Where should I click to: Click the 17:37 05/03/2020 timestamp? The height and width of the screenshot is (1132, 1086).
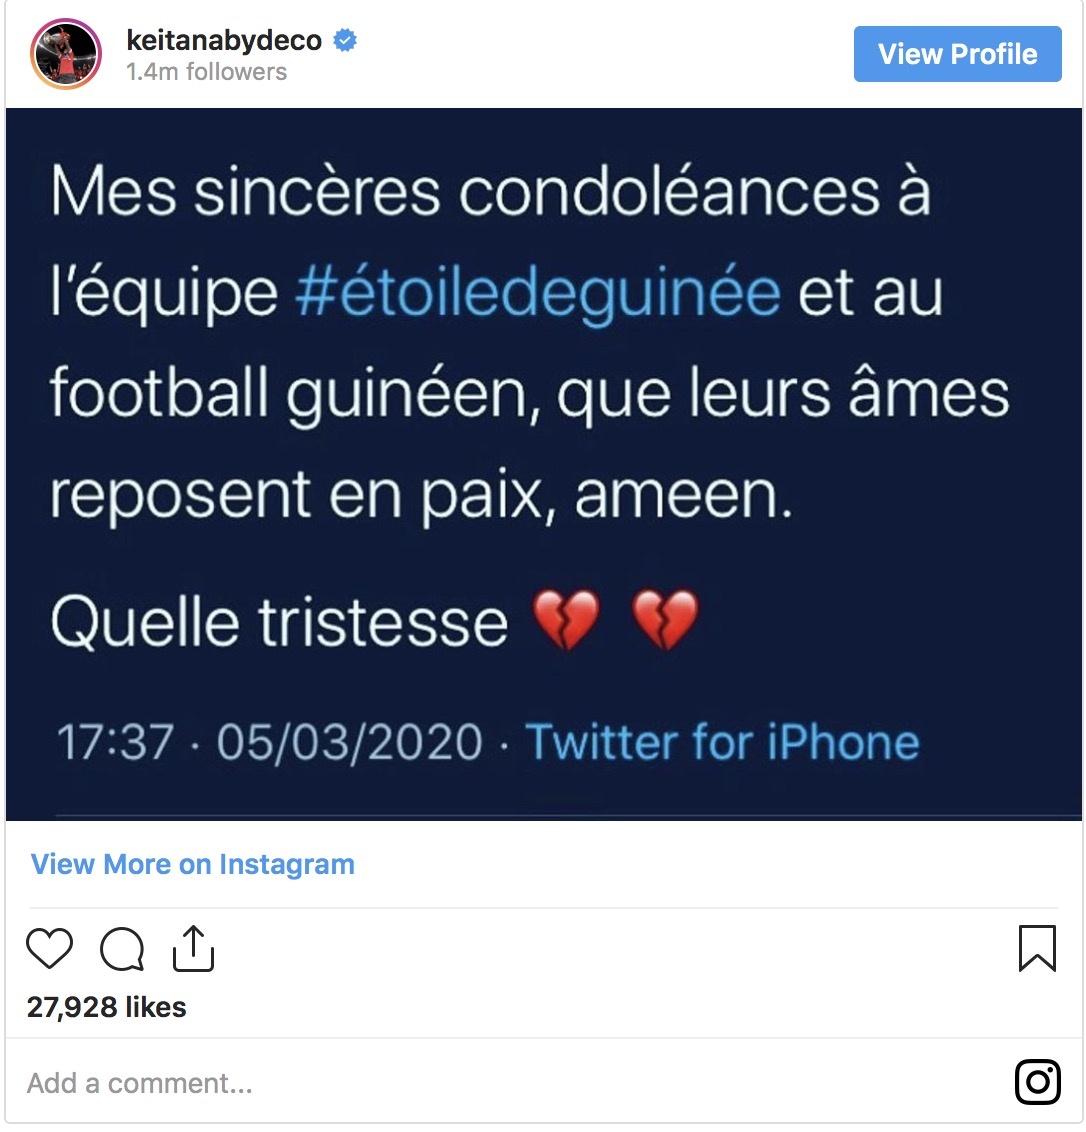pos(269,742)
